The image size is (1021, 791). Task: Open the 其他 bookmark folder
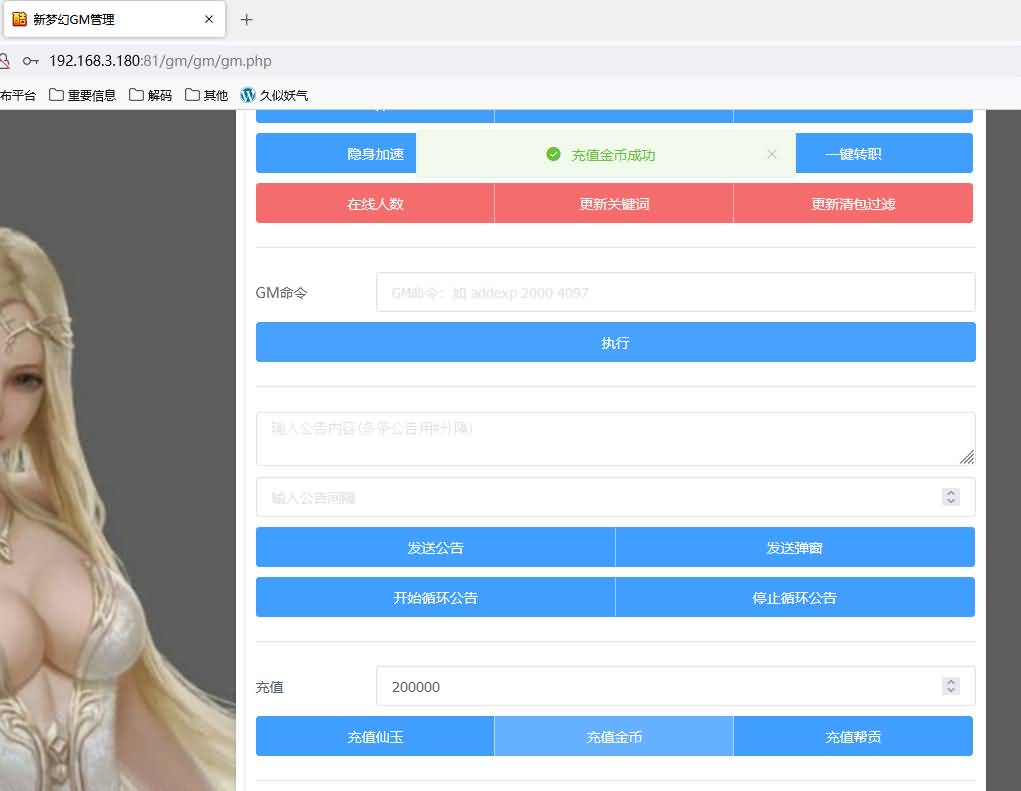tap(206, 96)
